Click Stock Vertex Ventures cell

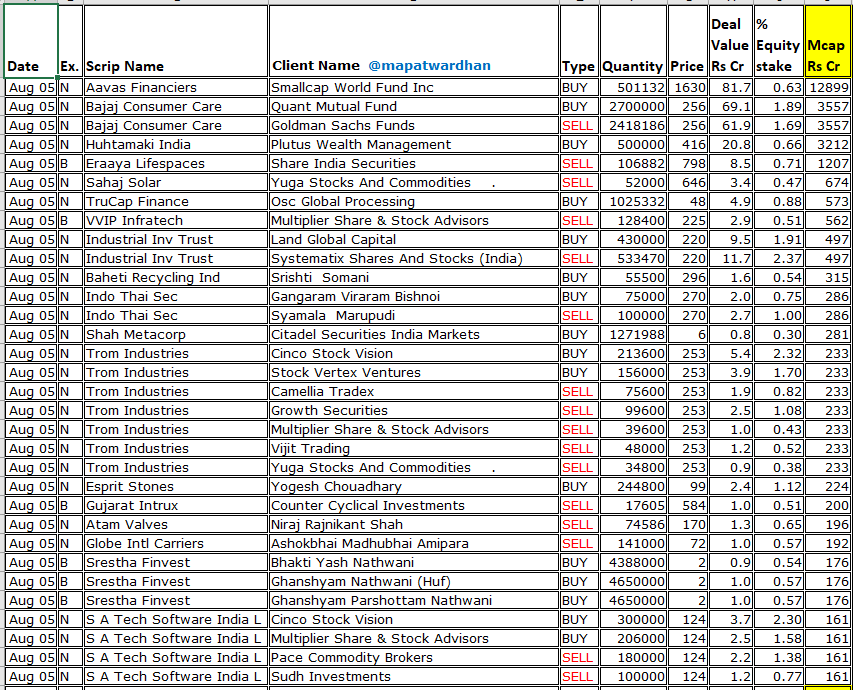413,373
